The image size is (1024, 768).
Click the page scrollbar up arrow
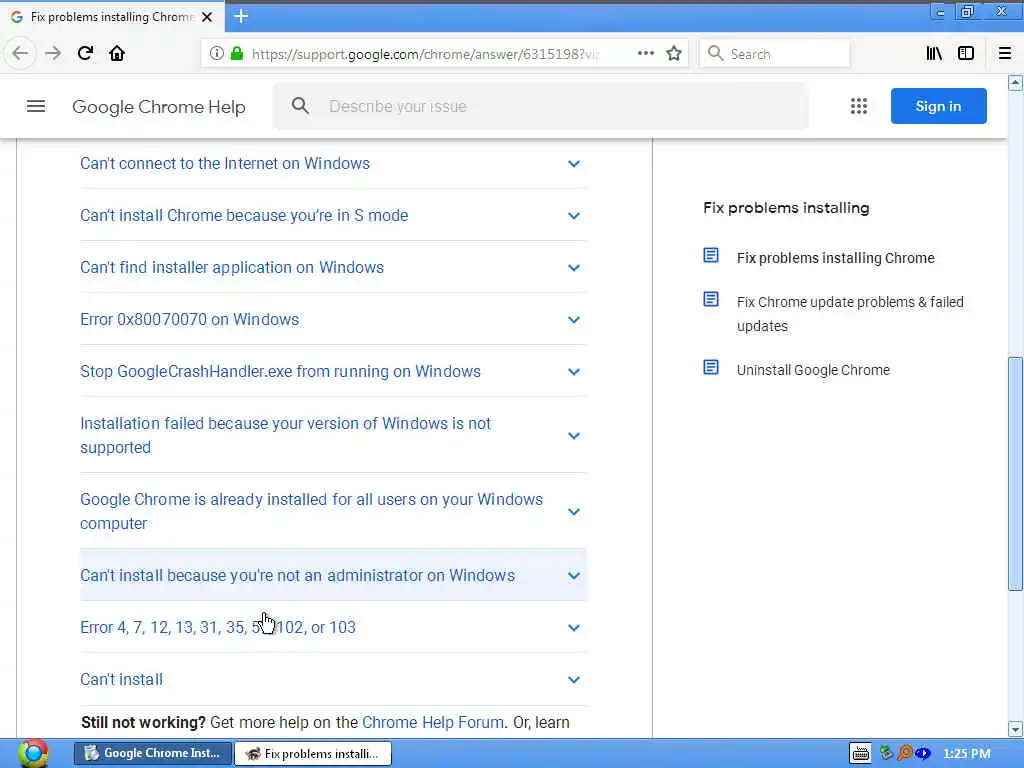point(1015,83)
